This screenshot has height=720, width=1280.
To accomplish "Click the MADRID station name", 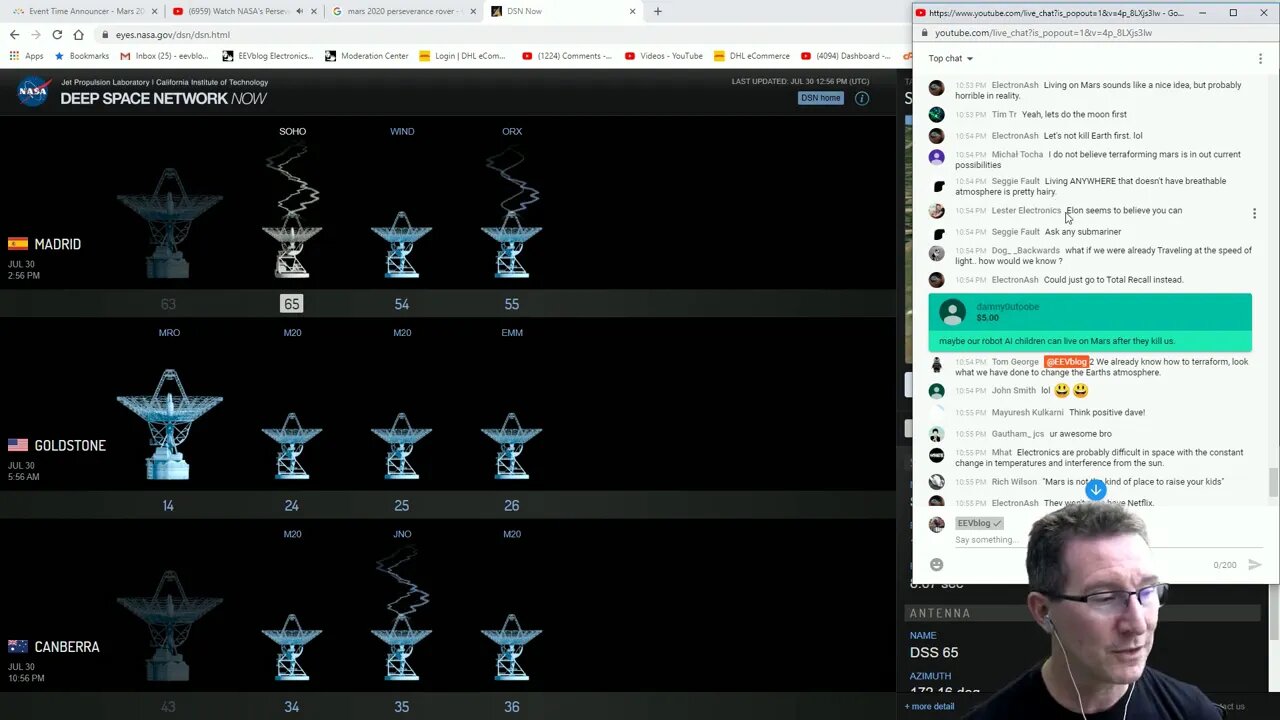I will point(58,244).
